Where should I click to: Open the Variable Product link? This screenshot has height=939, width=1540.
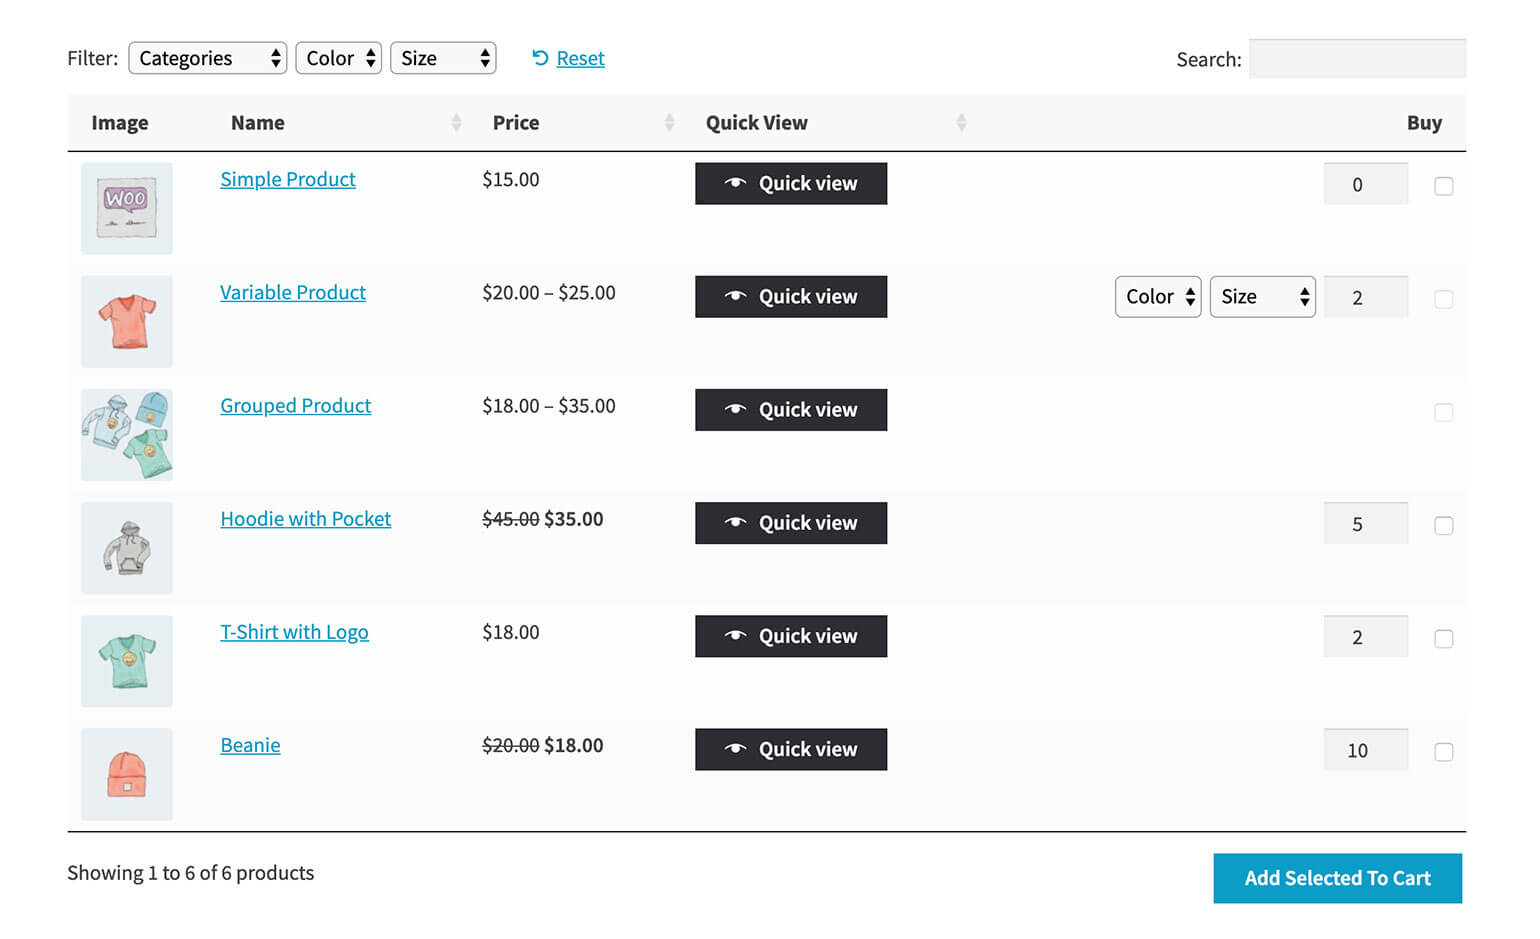tap(293, 293)
